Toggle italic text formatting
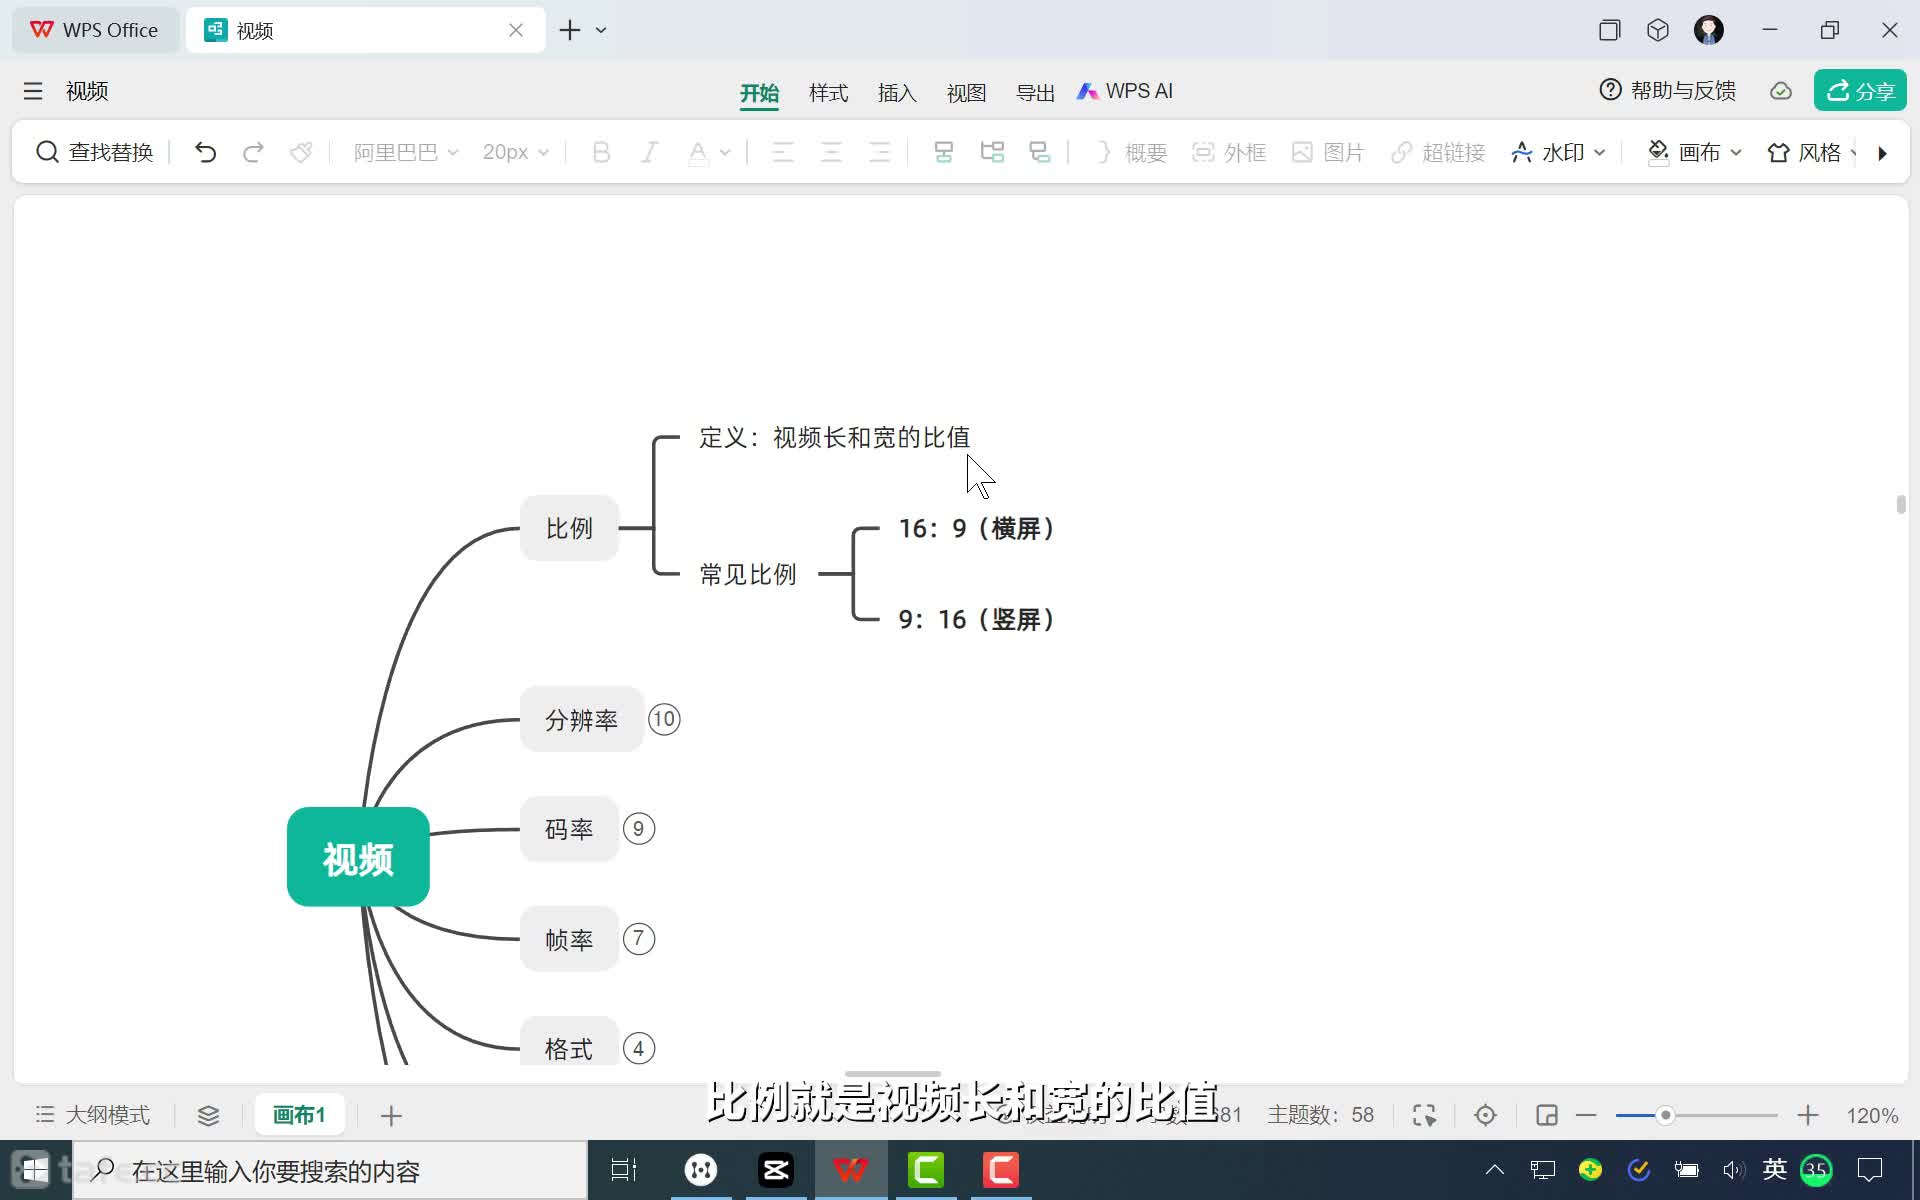This screenshot has width=1920, height=1200. (x=649, y=152)
